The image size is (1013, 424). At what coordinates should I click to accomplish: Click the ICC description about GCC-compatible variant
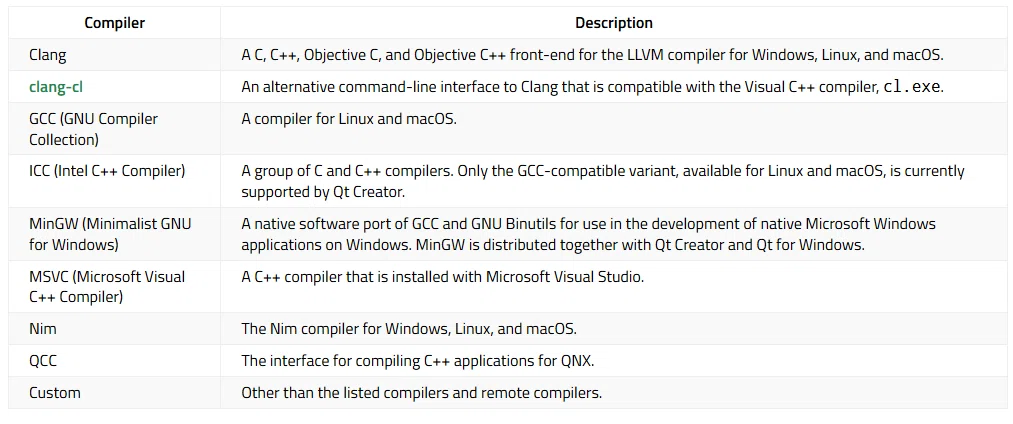pyautogui.click(x=603, y=181)
